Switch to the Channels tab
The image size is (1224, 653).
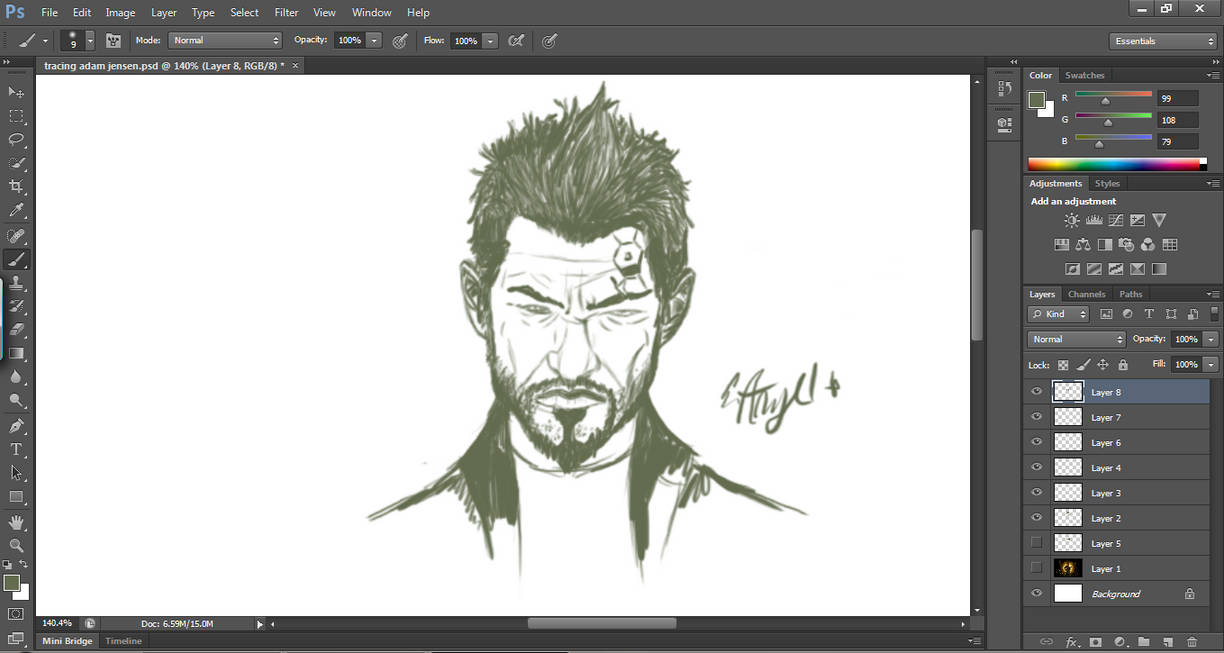(x=1087, y=294)
